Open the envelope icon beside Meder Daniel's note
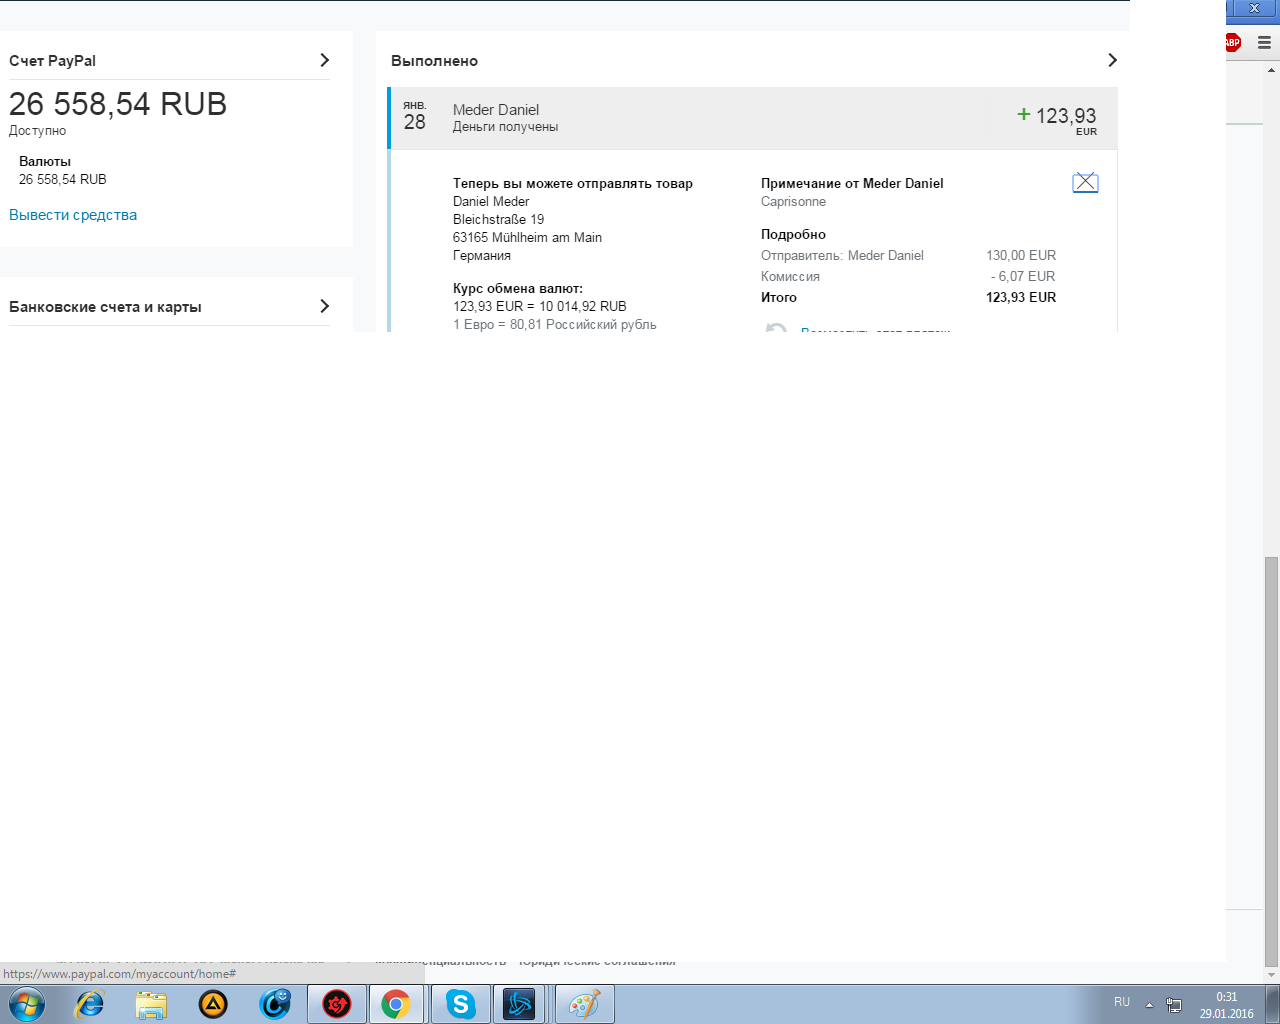Image resolution: width=1280 pixels, height=1024 pixels. 1085,183
